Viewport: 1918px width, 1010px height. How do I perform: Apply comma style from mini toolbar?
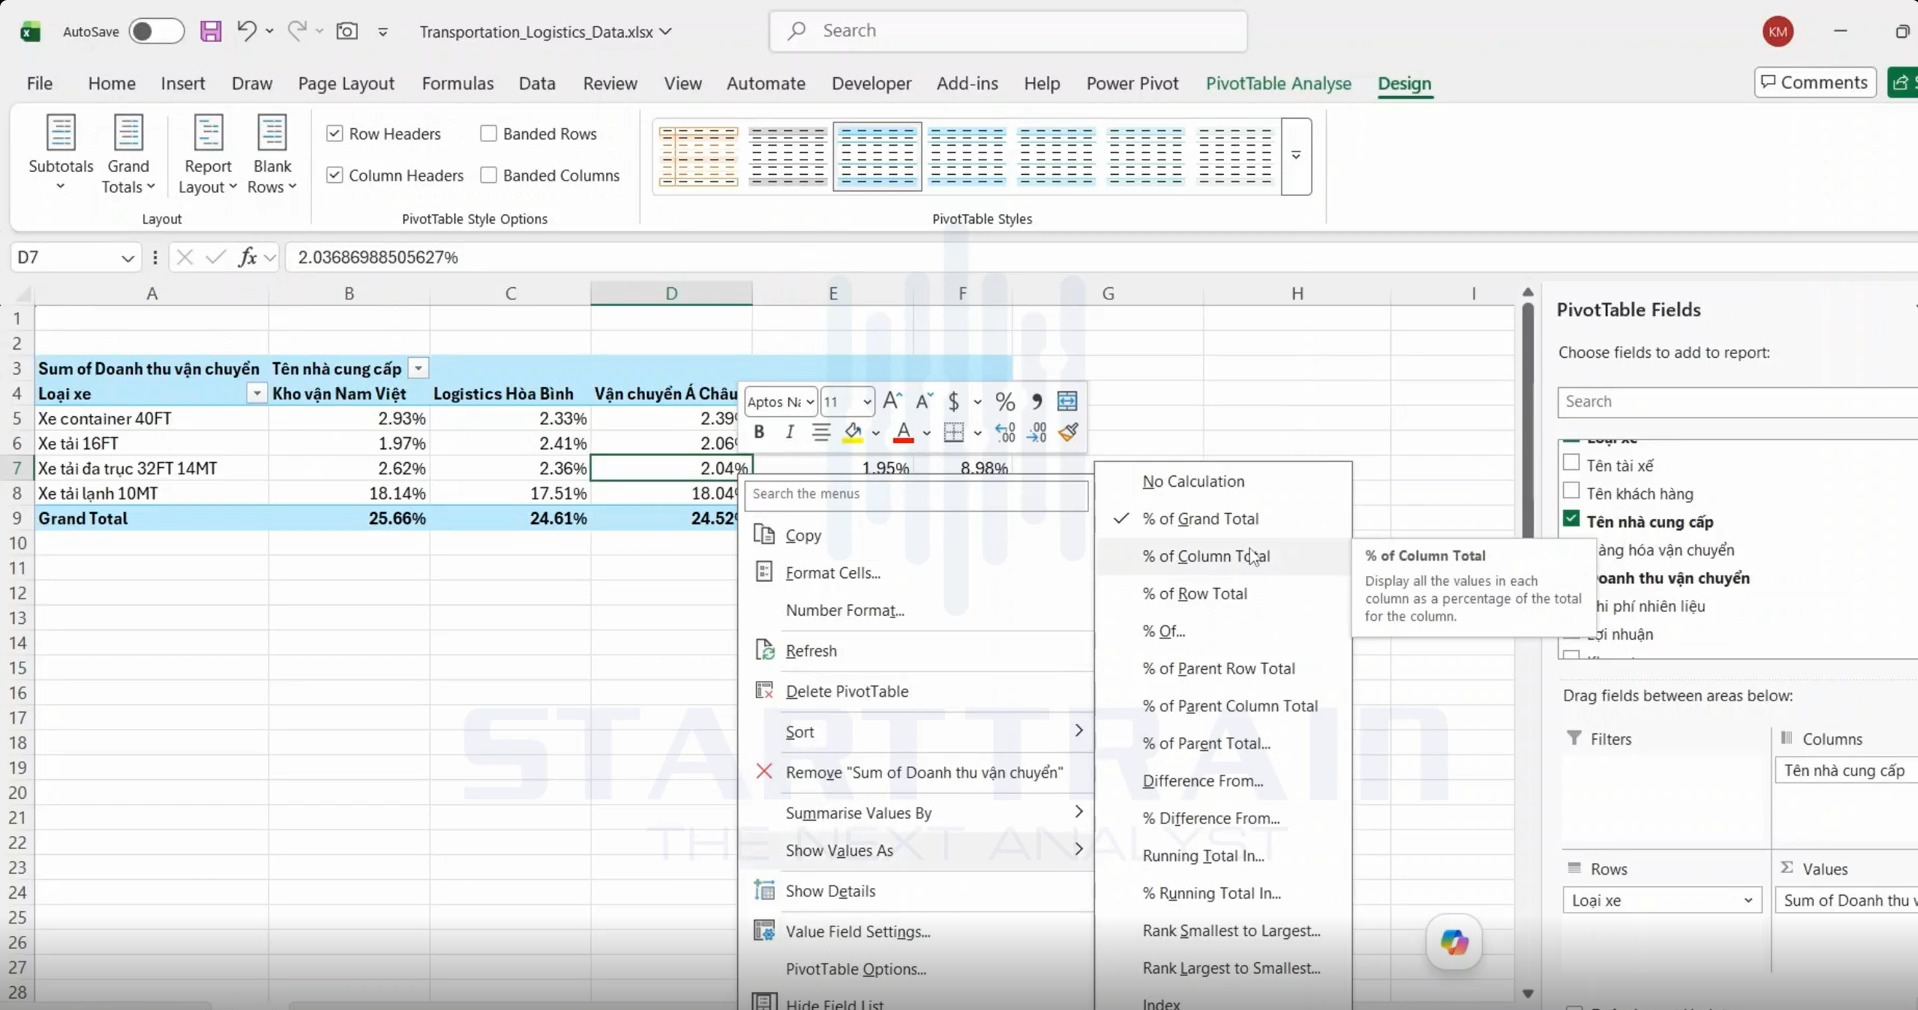(1037, 401)
